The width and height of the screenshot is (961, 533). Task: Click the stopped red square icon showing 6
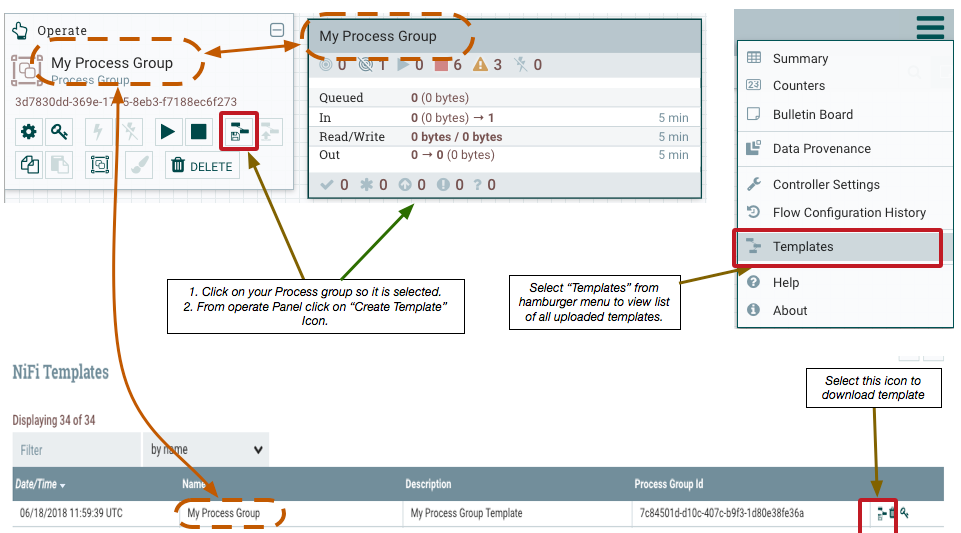click(x=441, y=64)
